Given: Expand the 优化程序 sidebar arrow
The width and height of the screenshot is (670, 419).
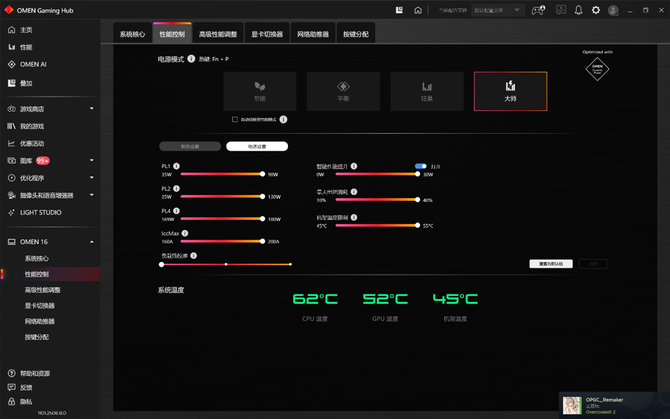Looking at the screenshot, I should pyautogui.click(x=91, y=177).
